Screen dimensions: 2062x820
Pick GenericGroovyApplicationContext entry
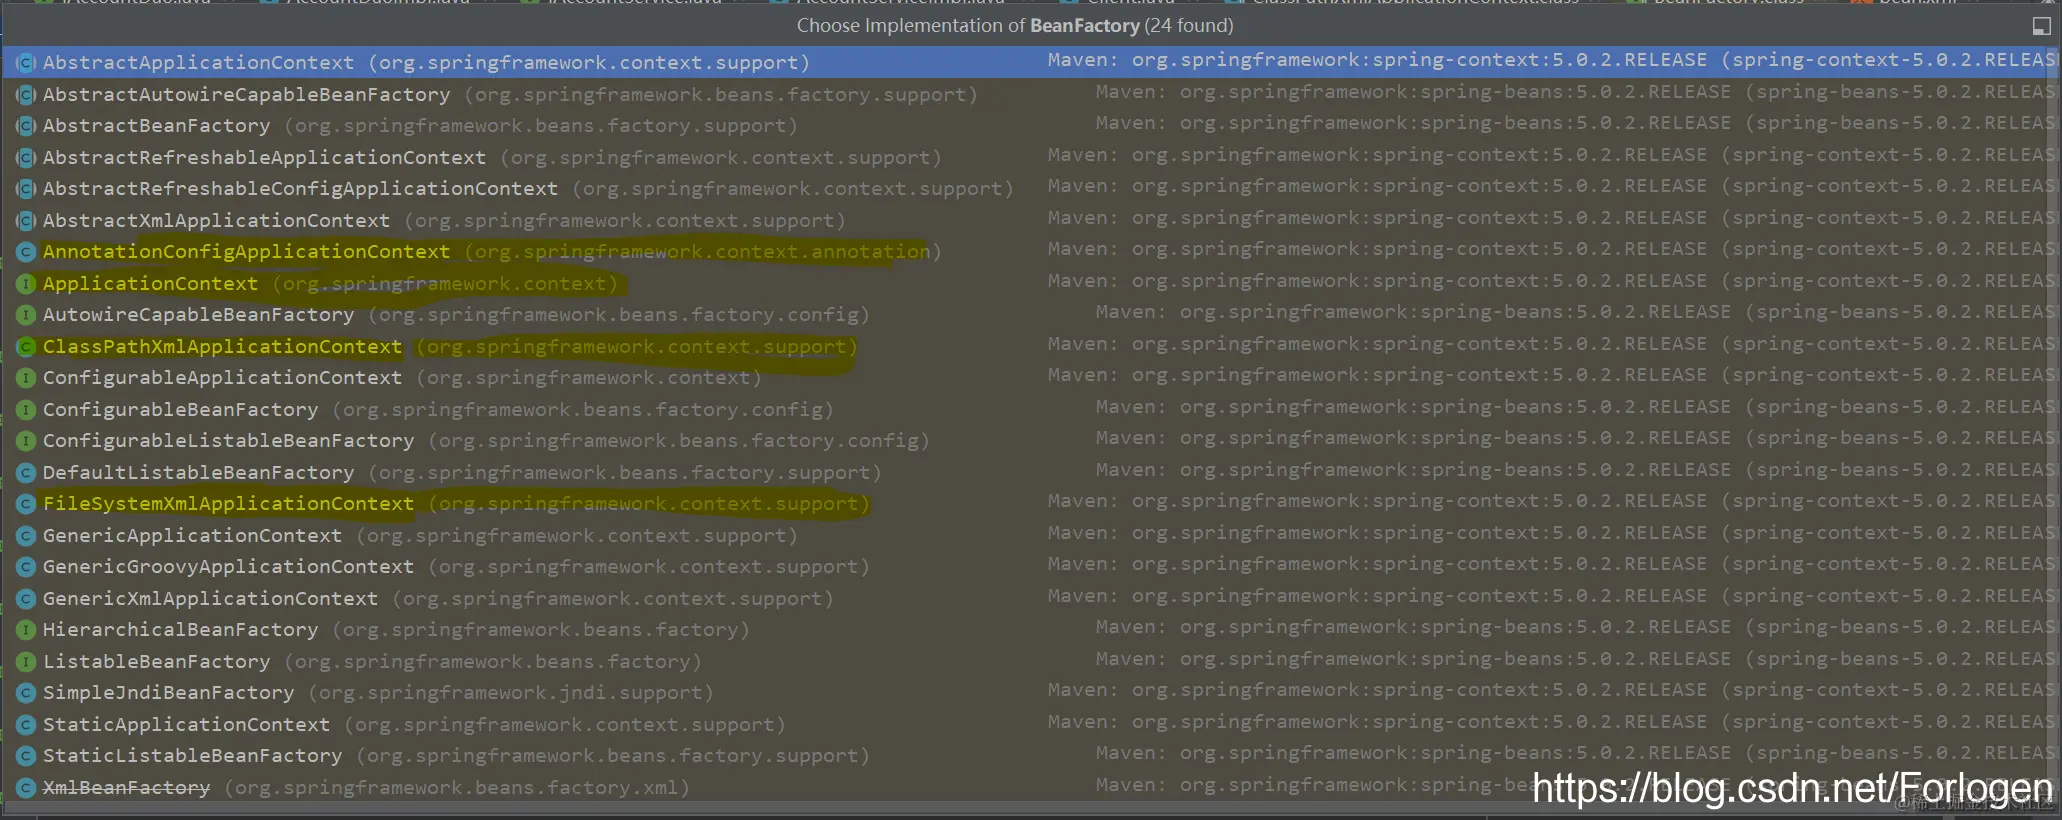pyautogui.click(x=228, y=567)
